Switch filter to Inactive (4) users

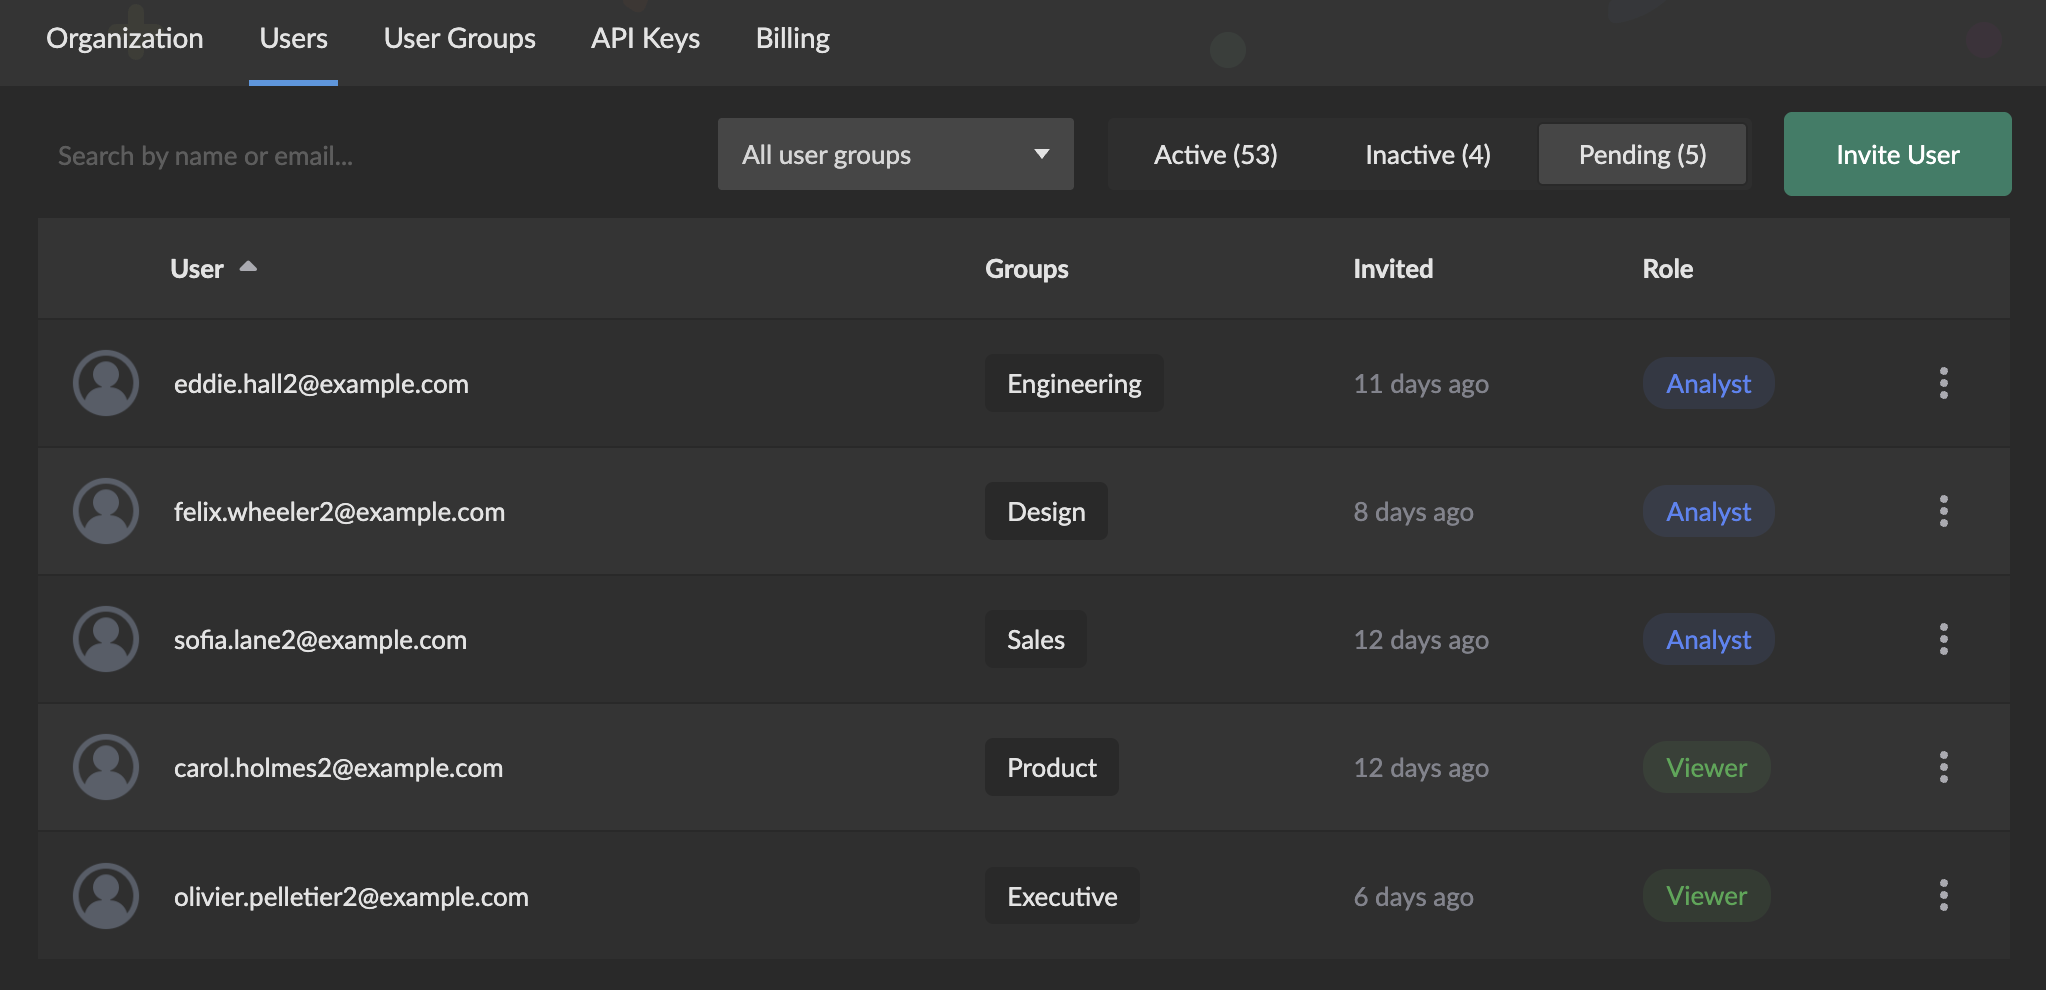(1427, 155)
